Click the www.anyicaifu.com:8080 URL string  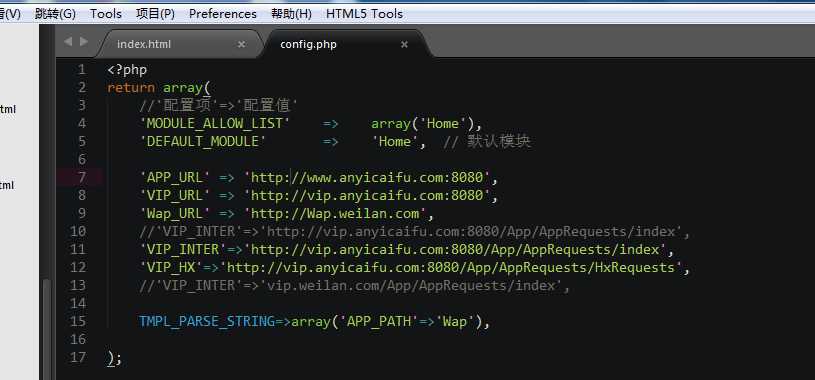[367, 178]
